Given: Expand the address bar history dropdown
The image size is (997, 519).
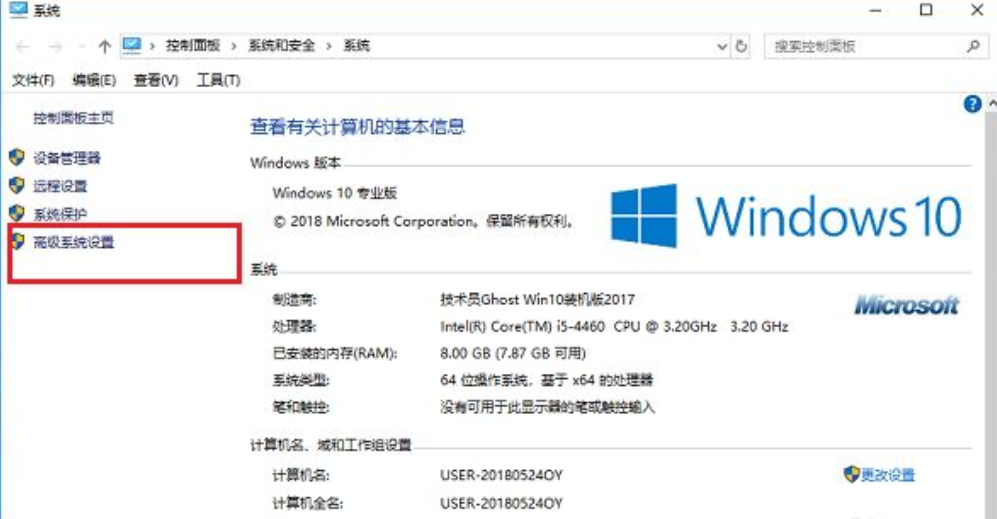Looking at the screenshot, I should point(722,46).
